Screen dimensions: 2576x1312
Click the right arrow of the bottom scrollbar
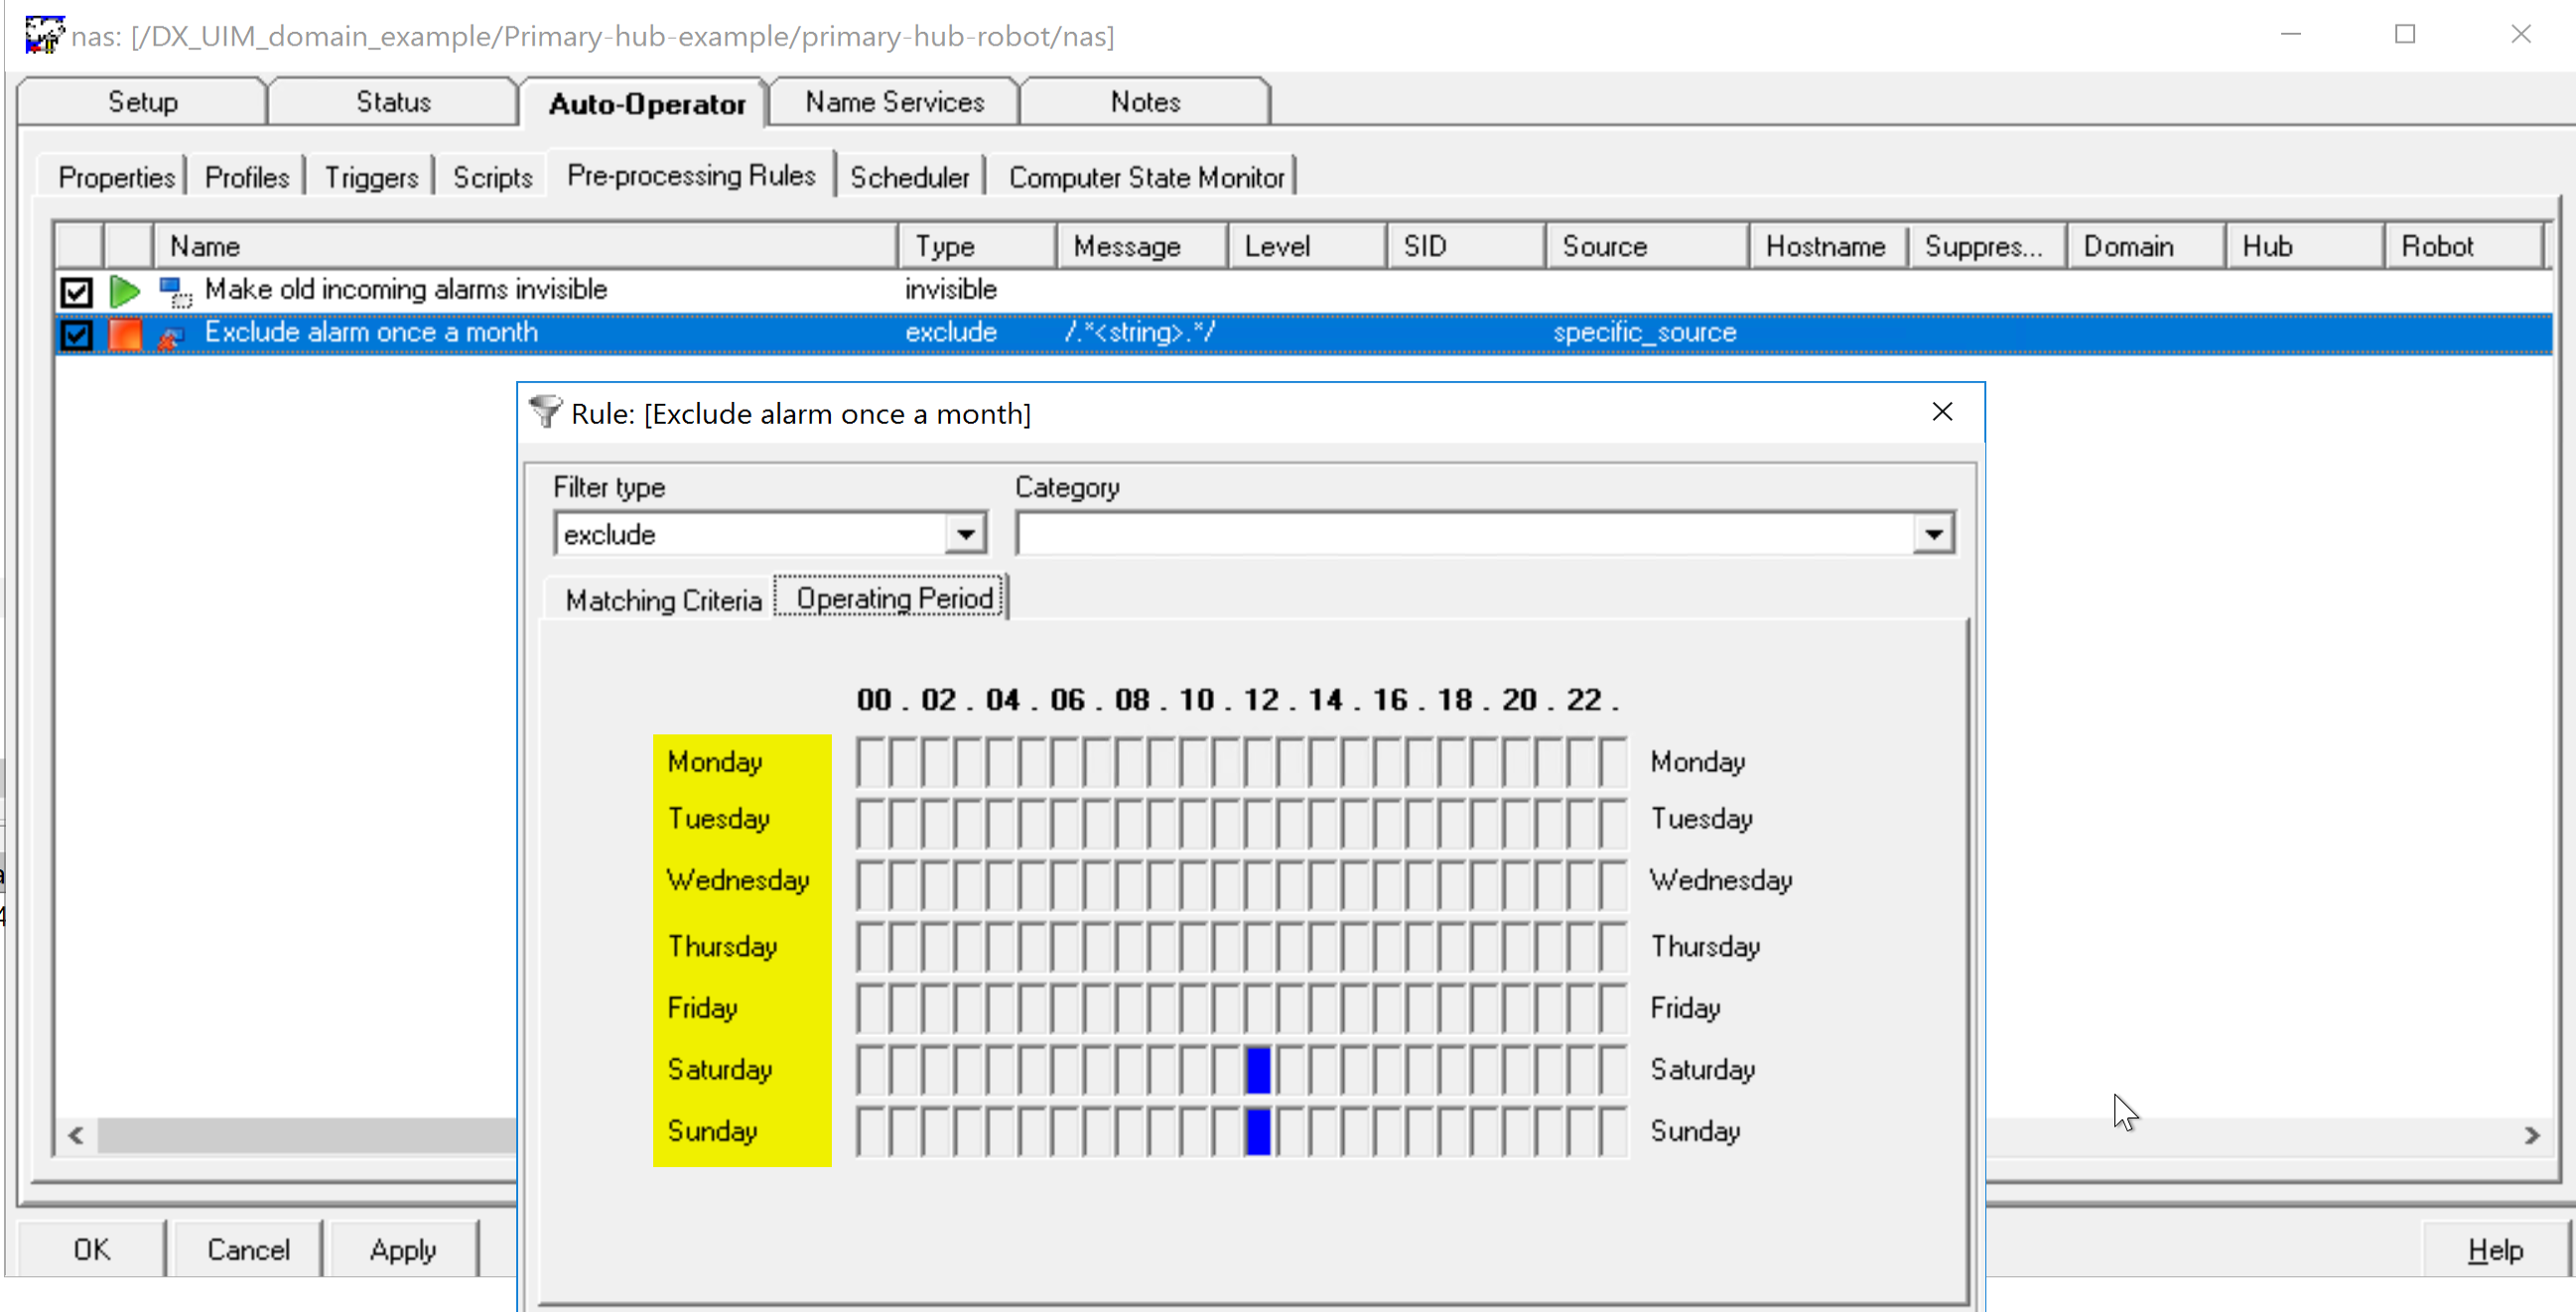coord(2534,1134)
